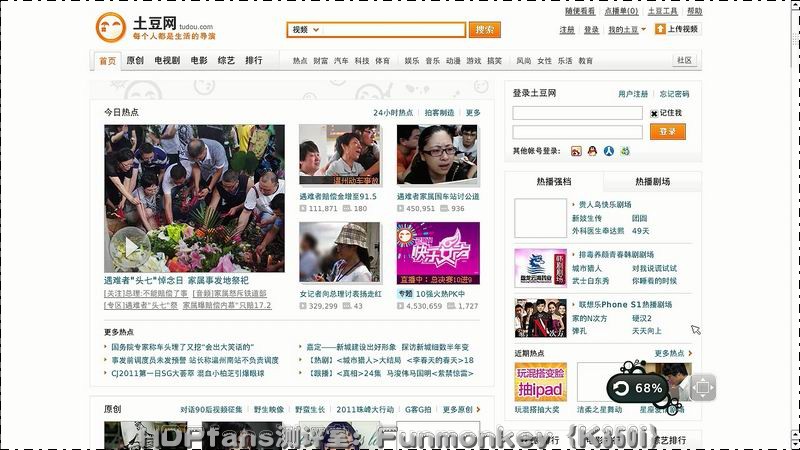Open the 24小时热点 link

[x=393, y=113]
